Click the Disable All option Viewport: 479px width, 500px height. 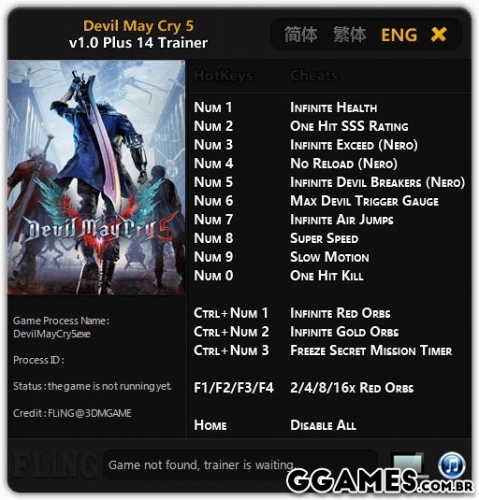coord(323,425)
